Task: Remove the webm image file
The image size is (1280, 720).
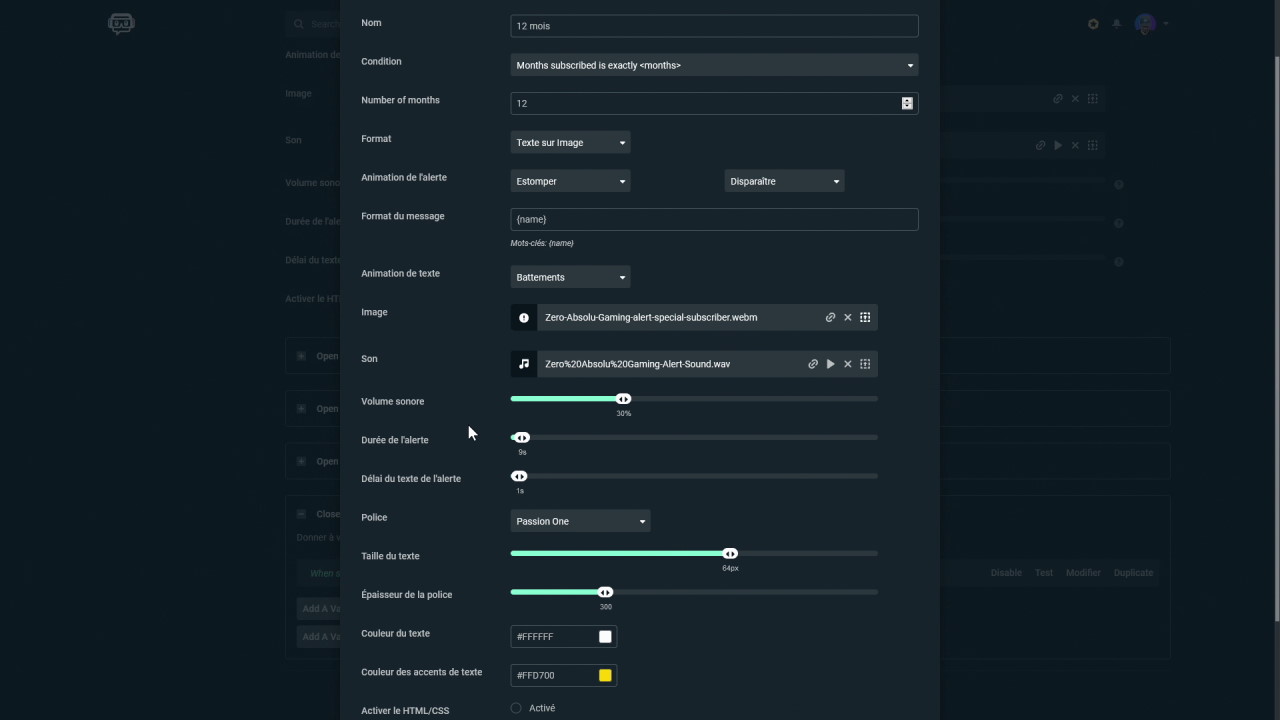Action: coord(848,317)
